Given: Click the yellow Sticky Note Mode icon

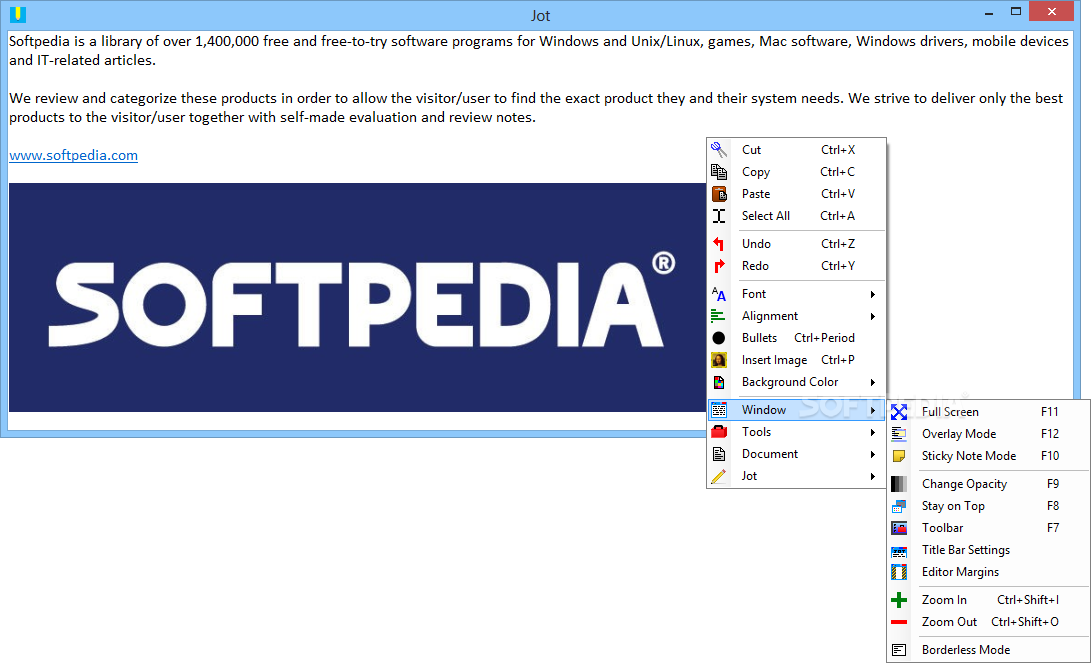Looking at the screenshot, I should [x=899, y=456].
